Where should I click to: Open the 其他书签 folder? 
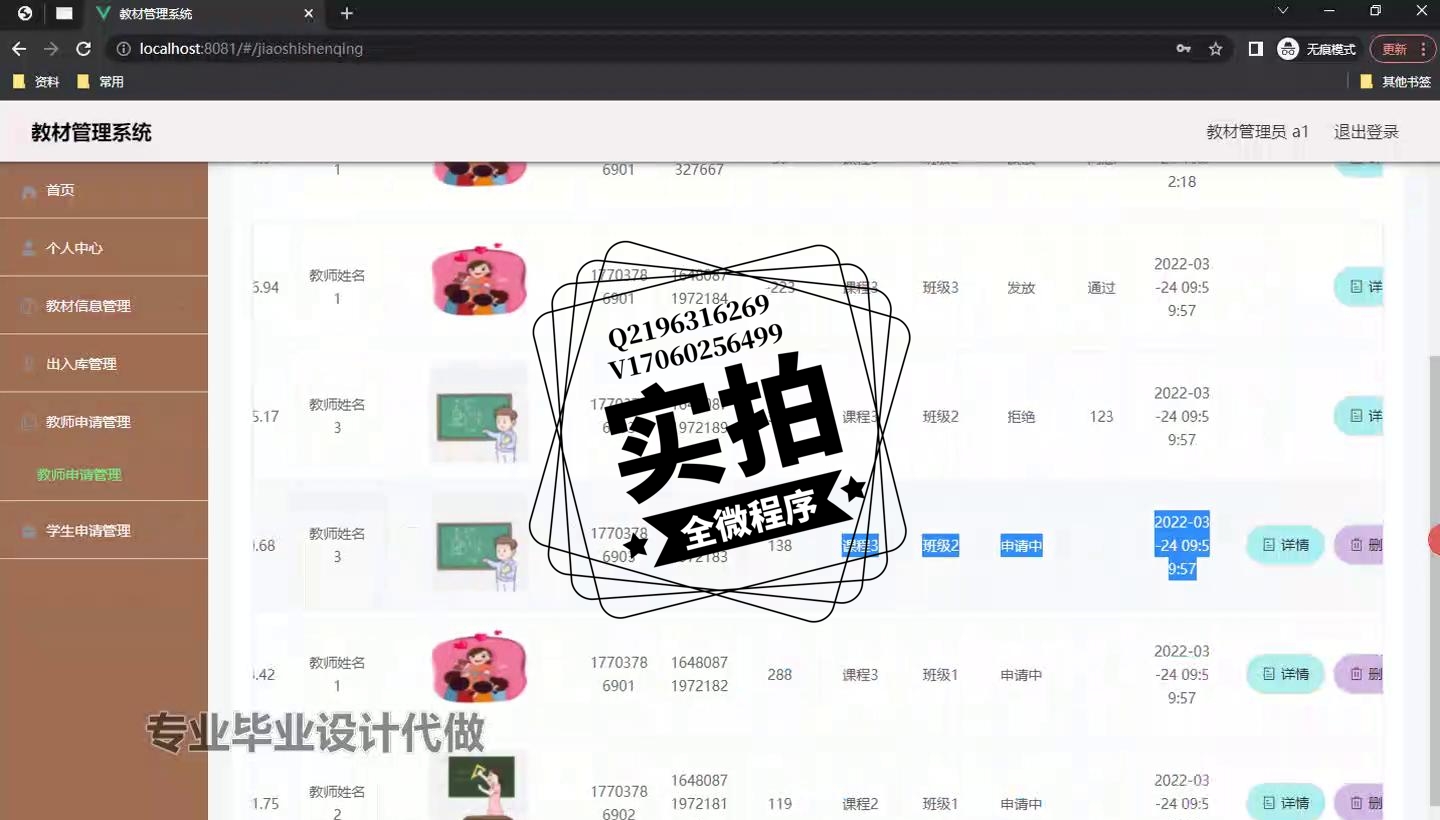[x=1396, y=82]
